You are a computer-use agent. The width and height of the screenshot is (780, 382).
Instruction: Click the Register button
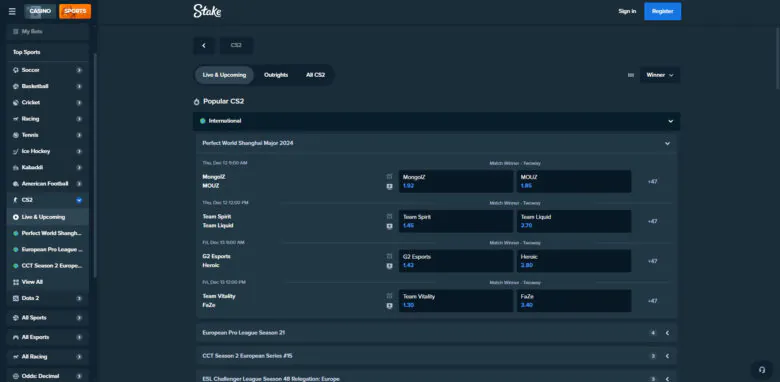(663, 11)
